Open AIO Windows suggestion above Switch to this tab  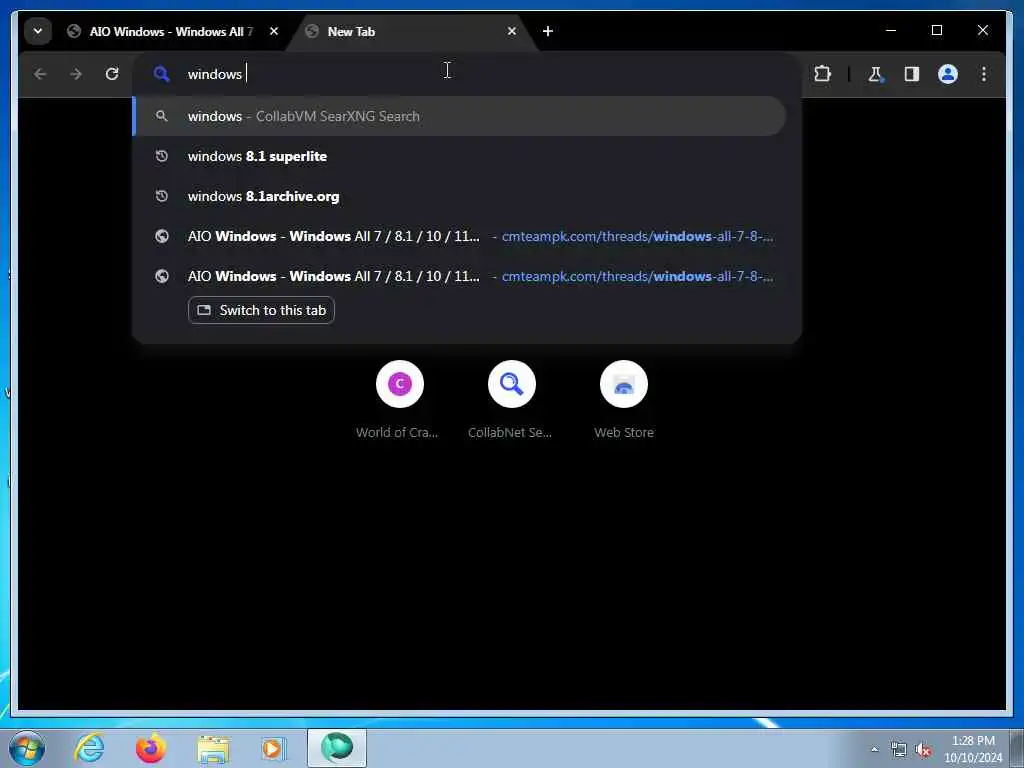[460, 276]
